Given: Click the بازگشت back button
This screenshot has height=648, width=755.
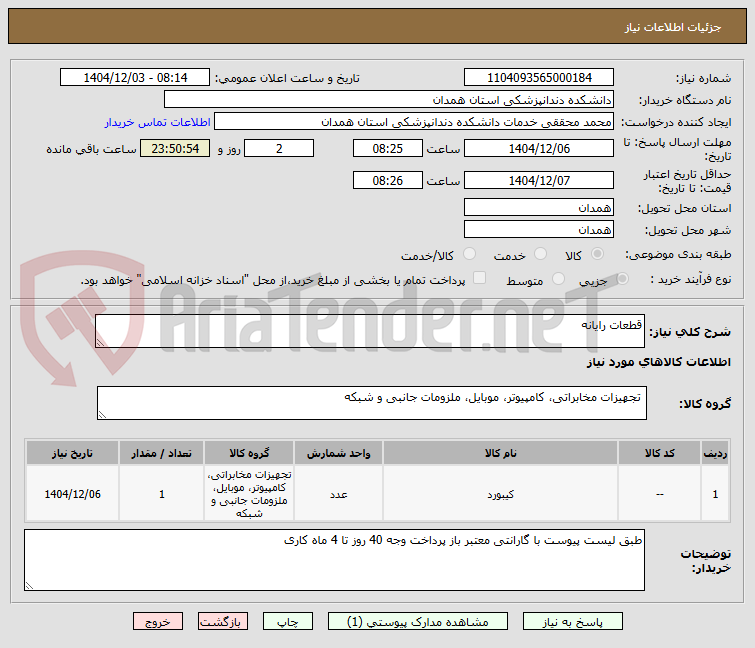Looking at the screenshot, I should [222, 621].
